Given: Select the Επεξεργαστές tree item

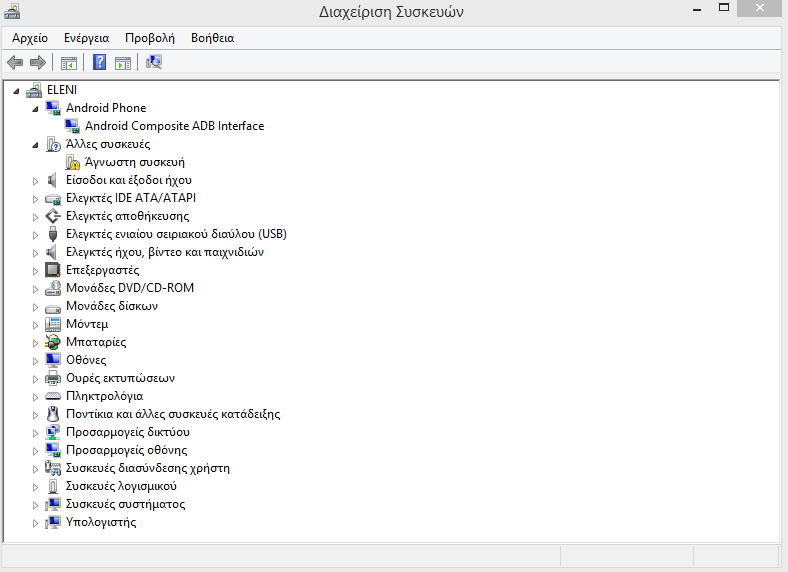Looking at the screenshot, I should 102,270.
